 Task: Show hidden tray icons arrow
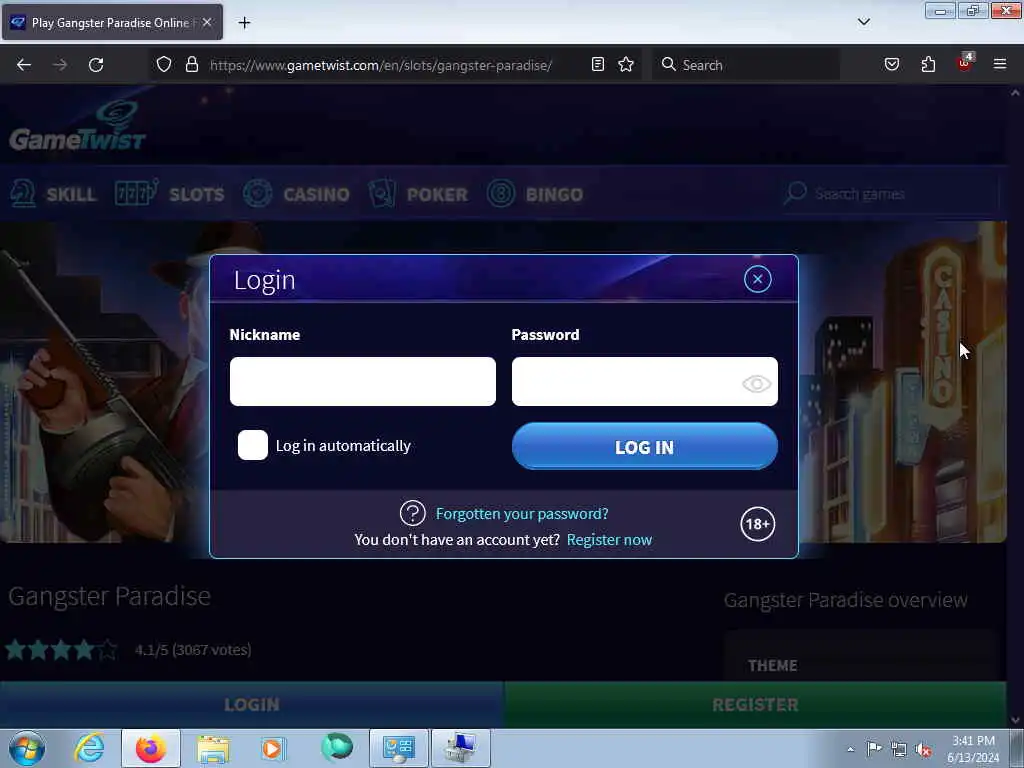click(x=850, y=749)
